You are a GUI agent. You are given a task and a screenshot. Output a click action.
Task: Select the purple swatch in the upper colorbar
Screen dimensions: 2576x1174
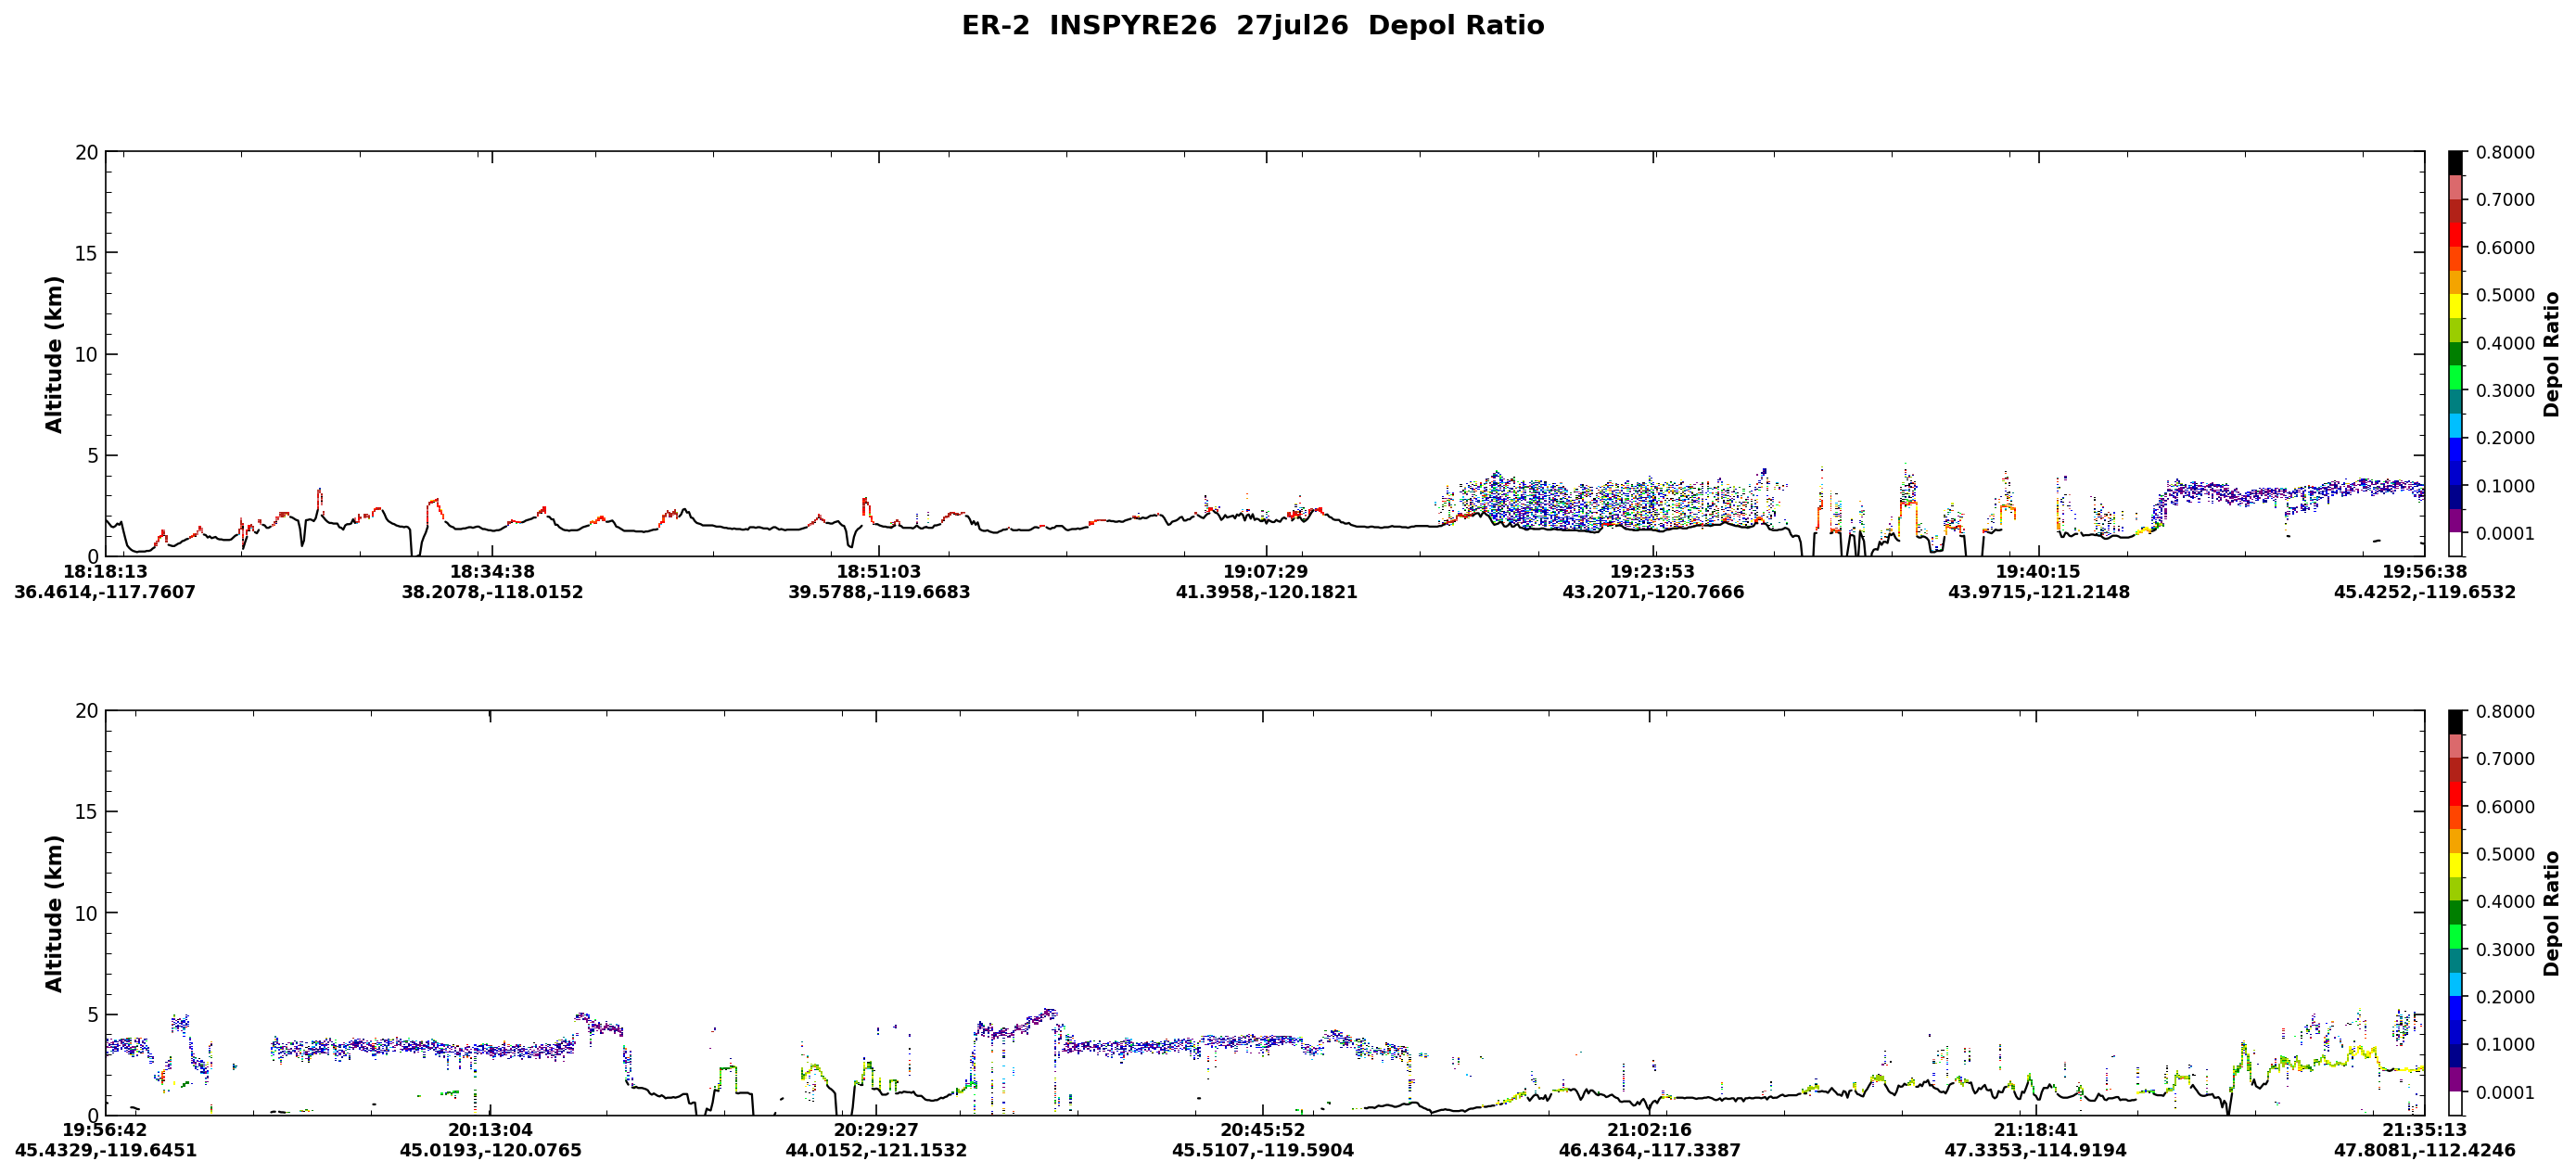[x=2455, y=520]
